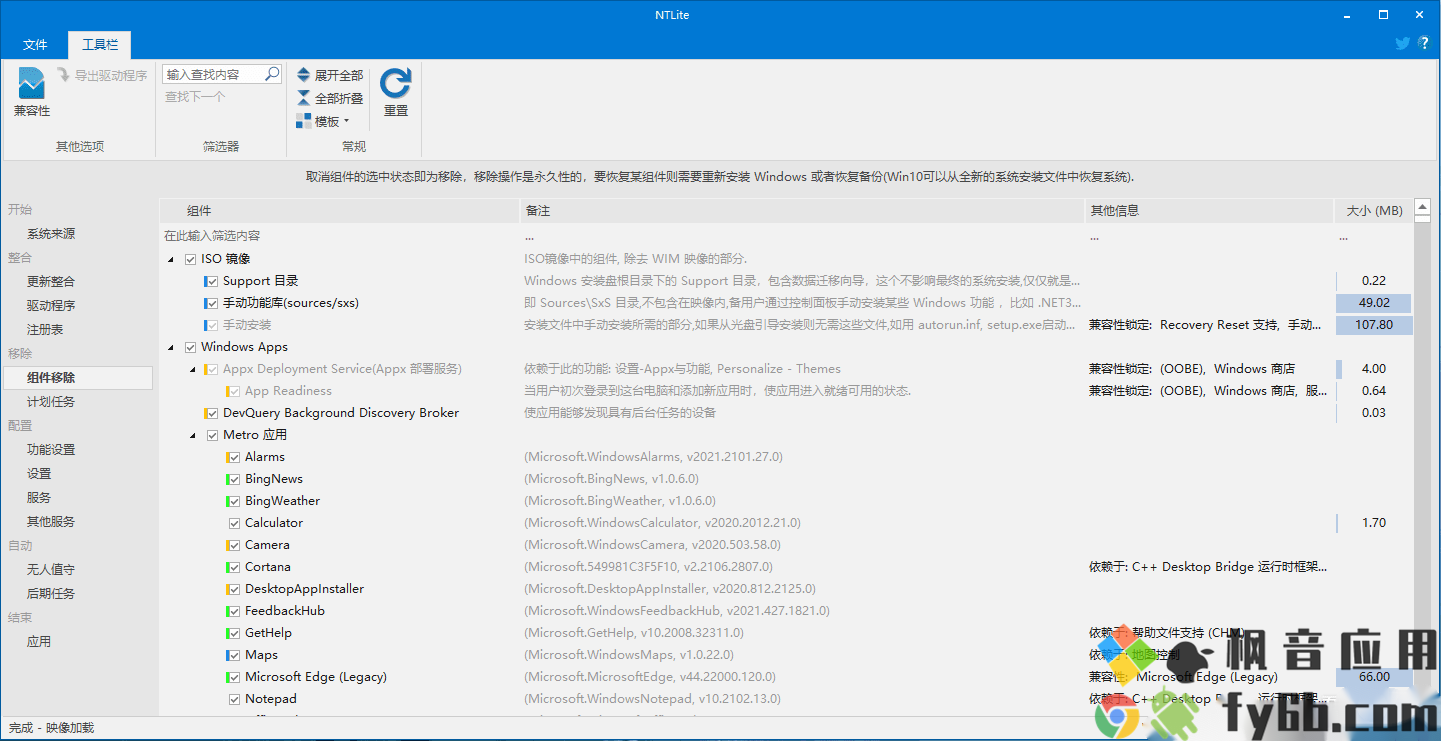The width and height of the screenshot is (1441, 741).
Task: Open 服务 in sidebar
Action: tap(39, 498)
